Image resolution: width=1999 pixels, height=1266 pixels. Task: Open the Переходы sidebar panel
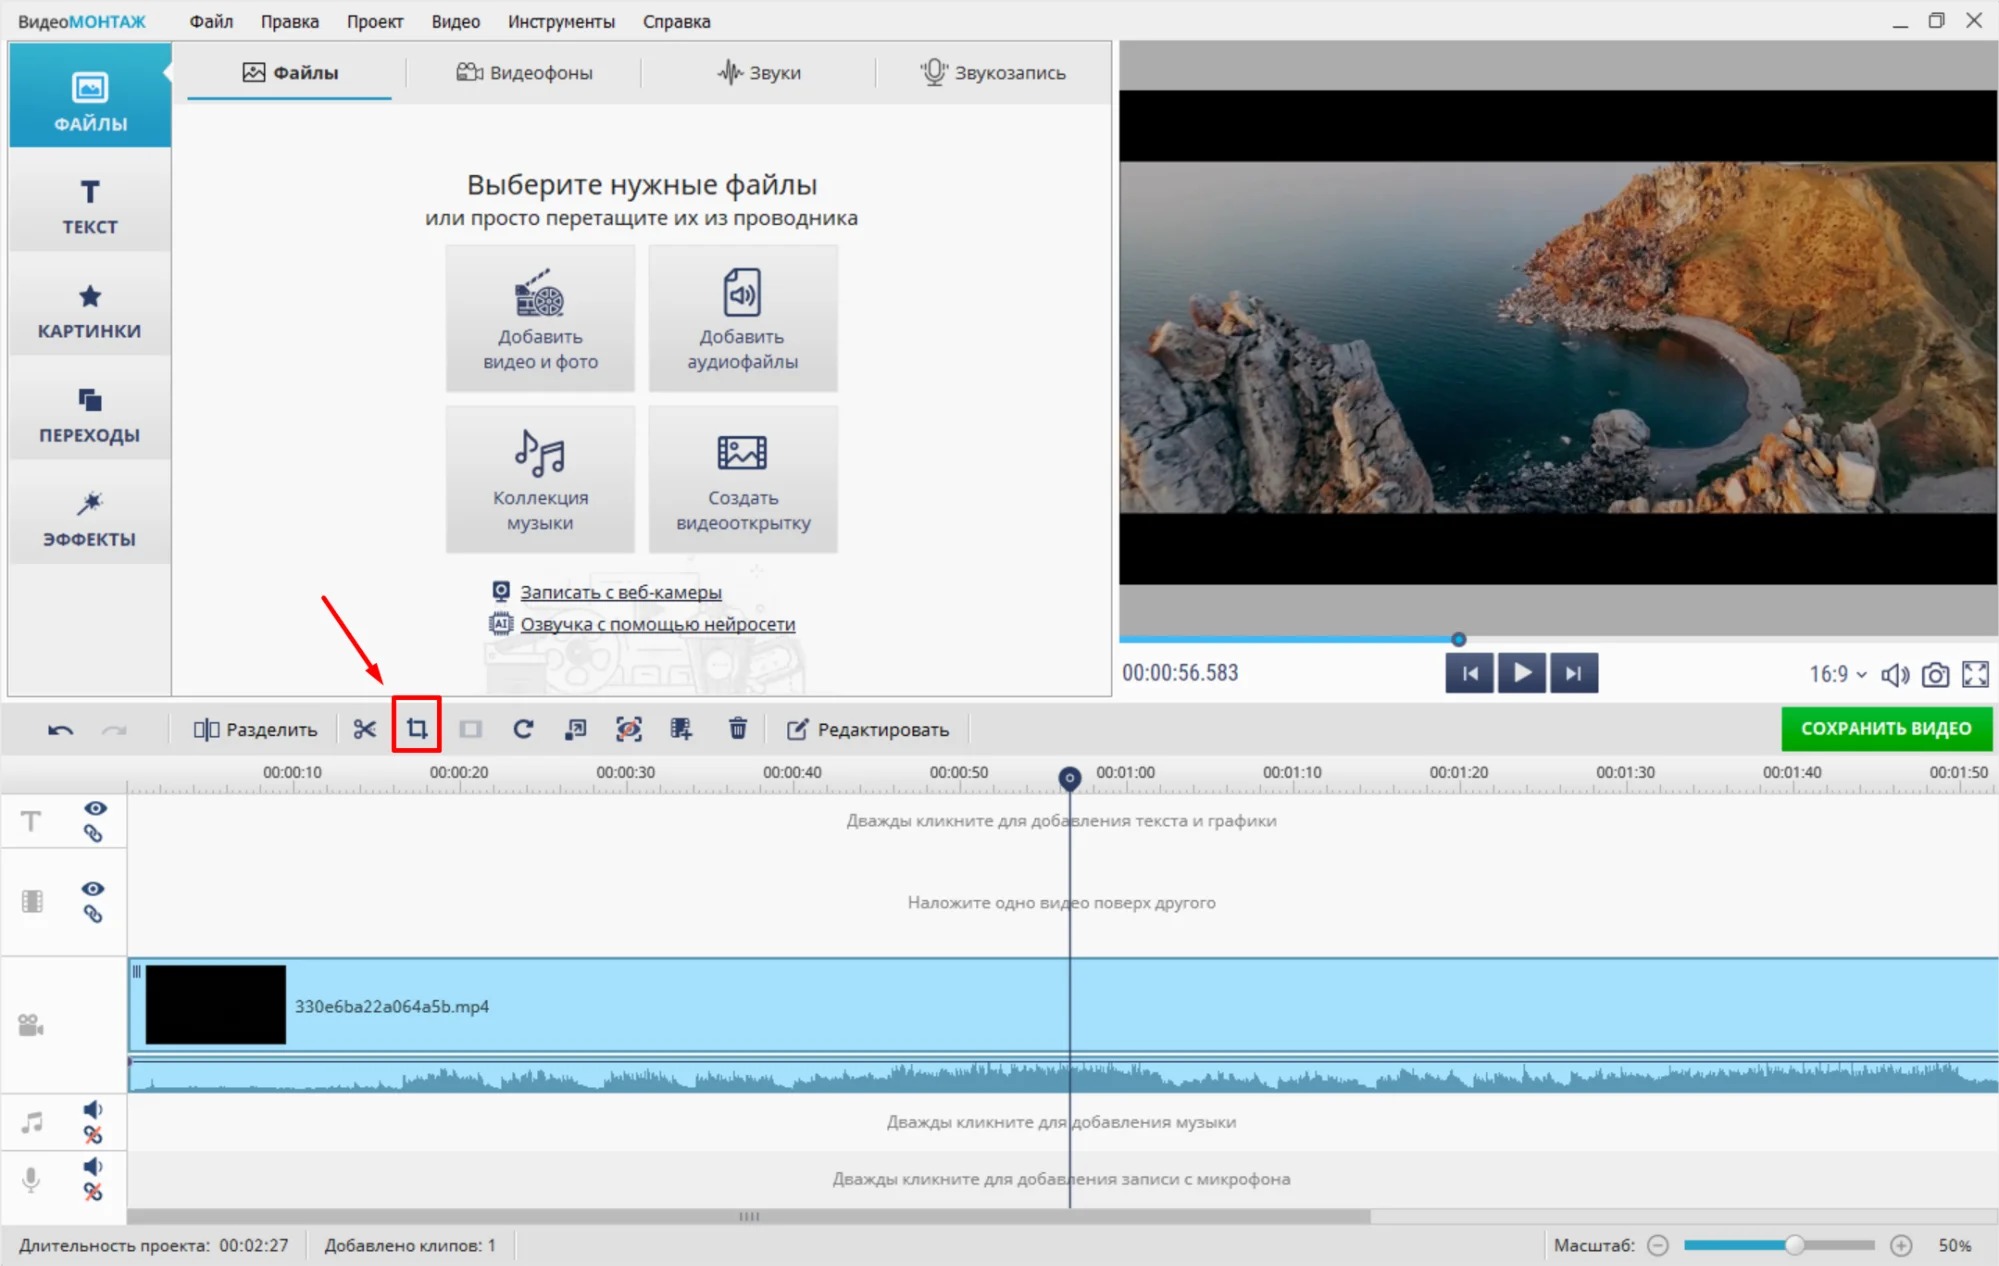(90, 413)
